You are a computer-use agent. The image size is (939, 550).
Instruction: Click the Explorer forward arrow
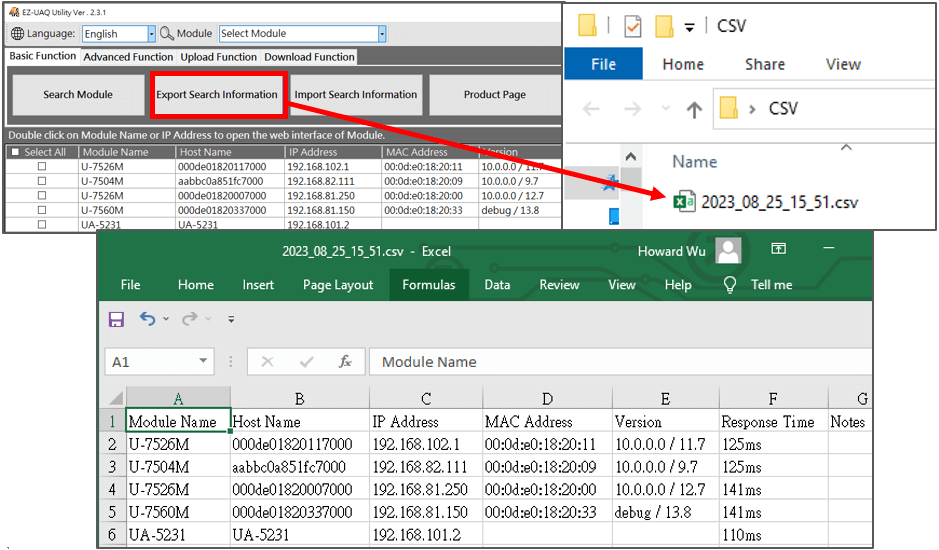click(632, 109)
